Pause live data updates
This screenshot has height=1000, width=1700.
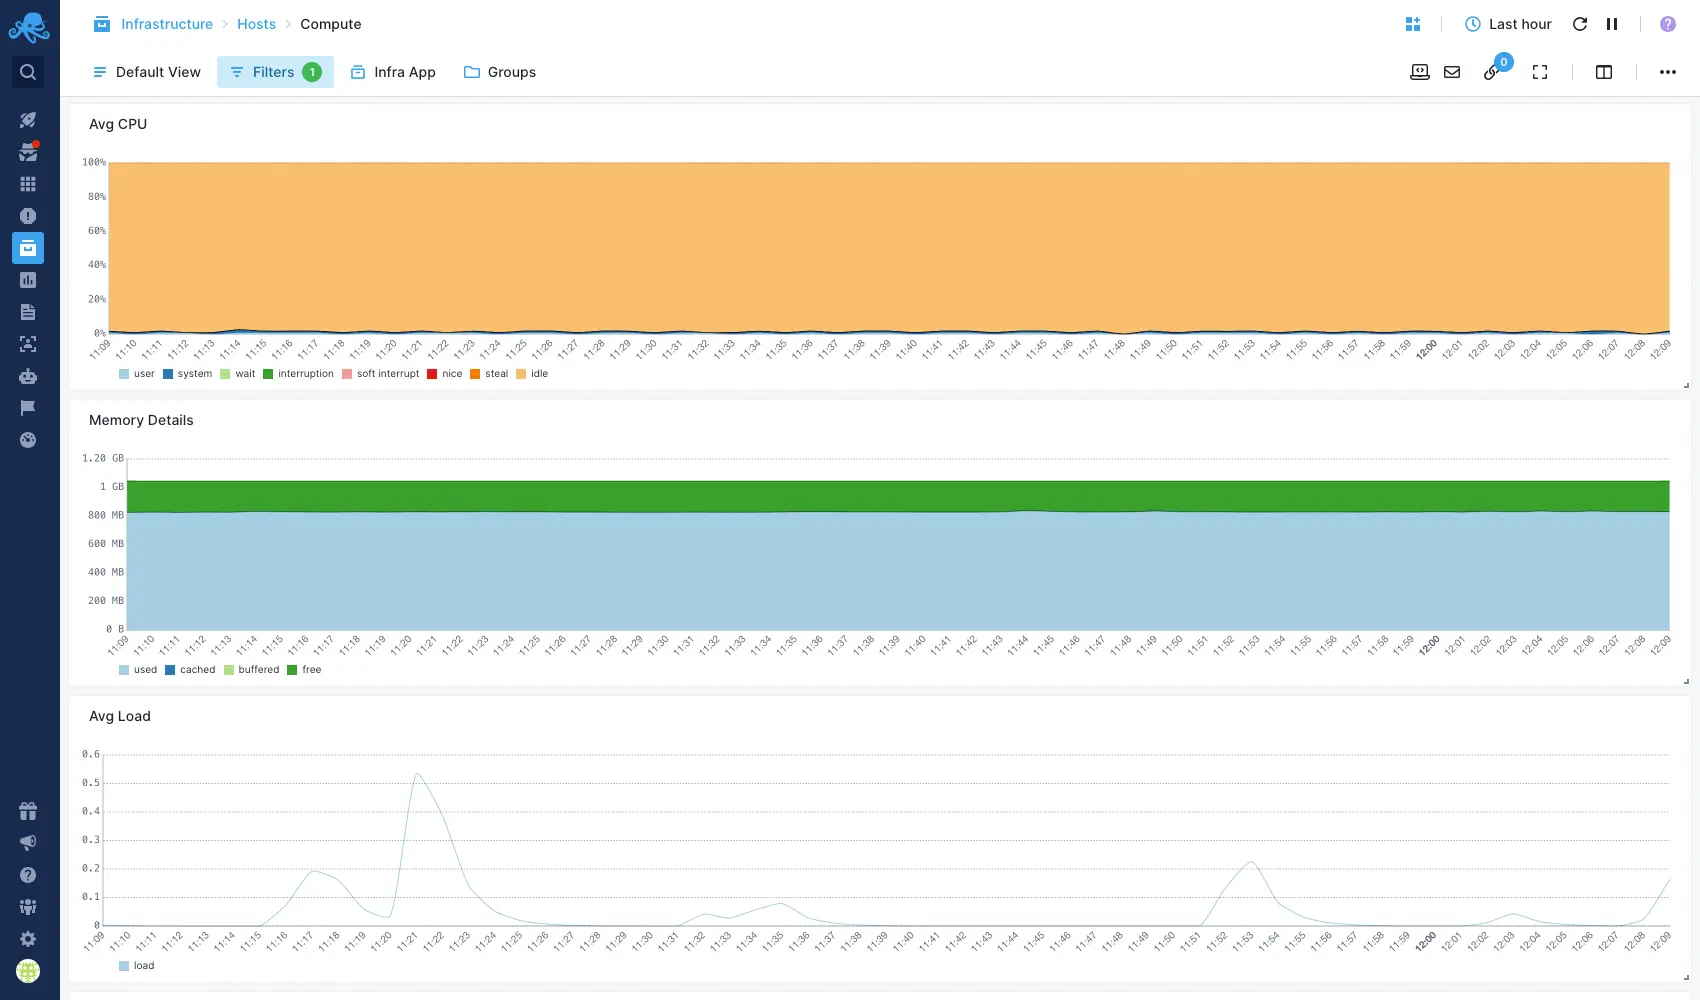pos(1612,24)
